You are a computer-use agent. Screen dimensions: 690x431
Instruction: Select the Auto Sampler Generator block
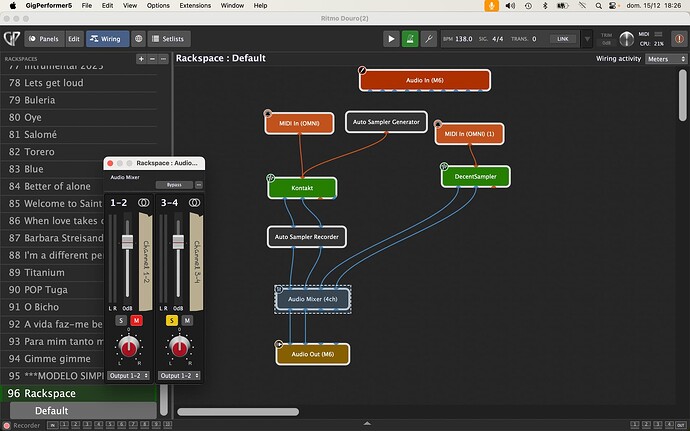tap(386, 122)
